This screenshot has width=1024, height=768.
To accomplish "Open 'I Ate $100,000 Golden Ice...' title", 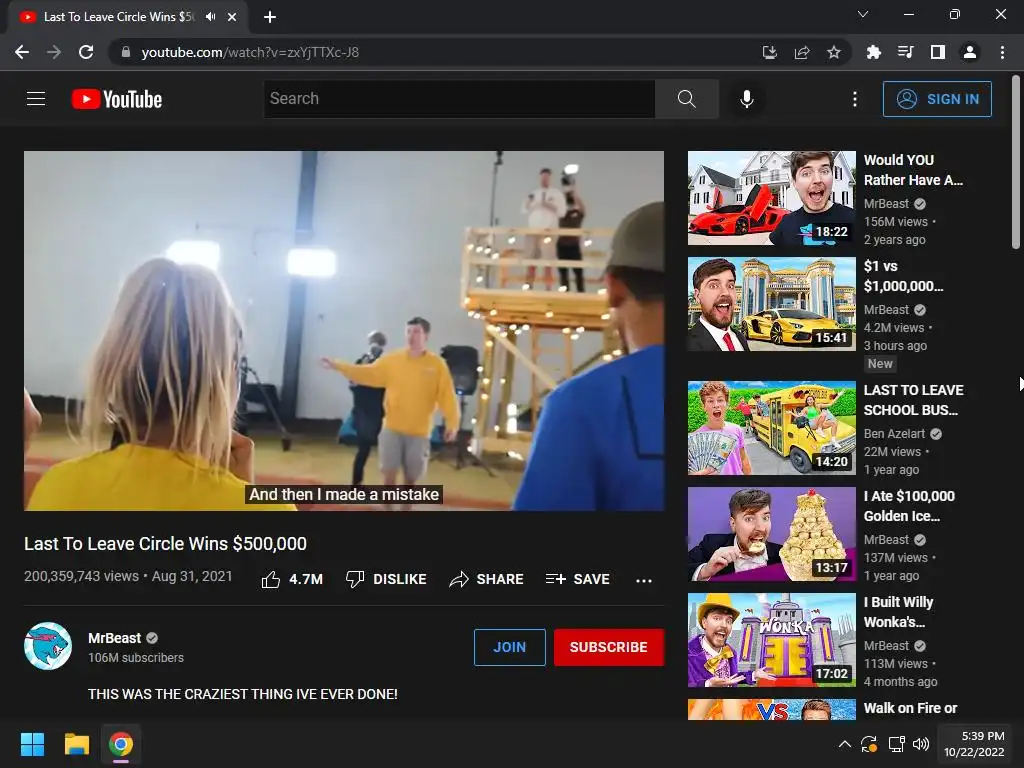I will [909, 506].
